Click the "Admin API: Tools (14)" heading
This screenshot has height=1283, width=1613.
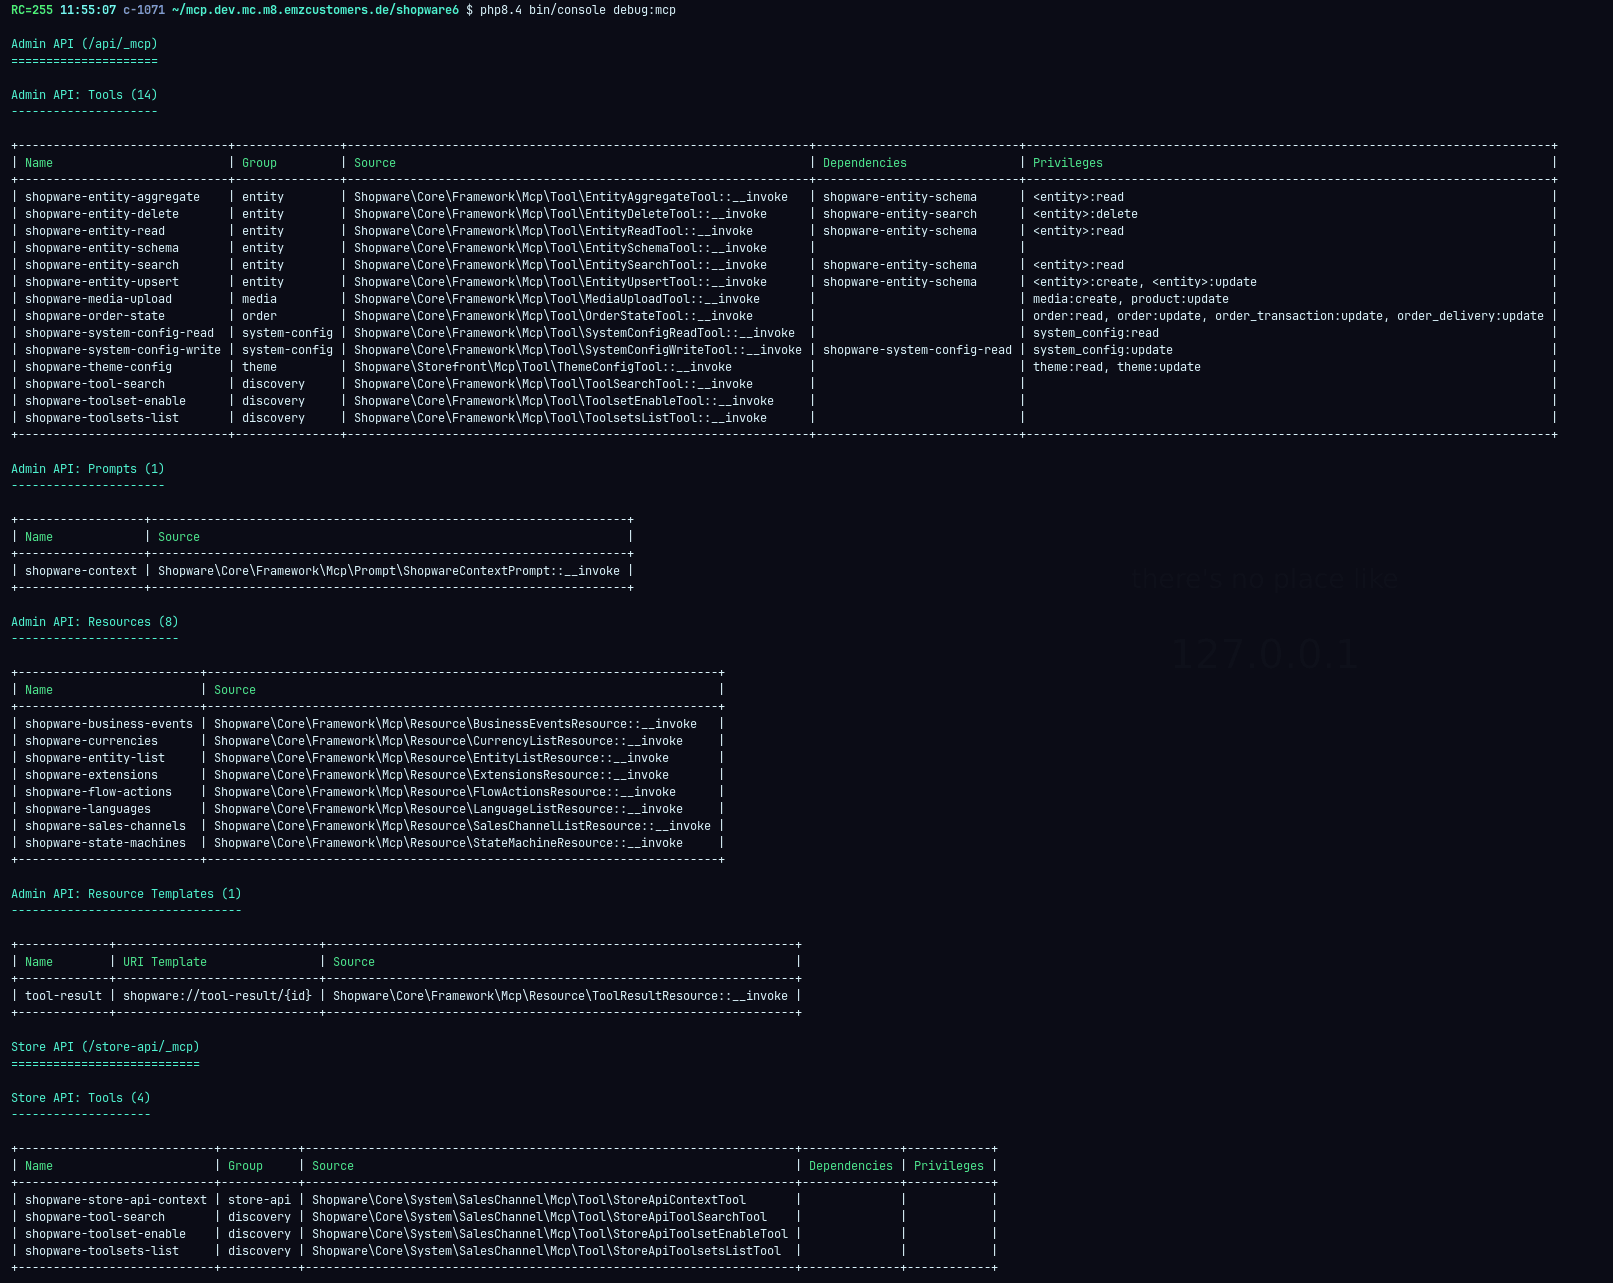coord(84,95)
